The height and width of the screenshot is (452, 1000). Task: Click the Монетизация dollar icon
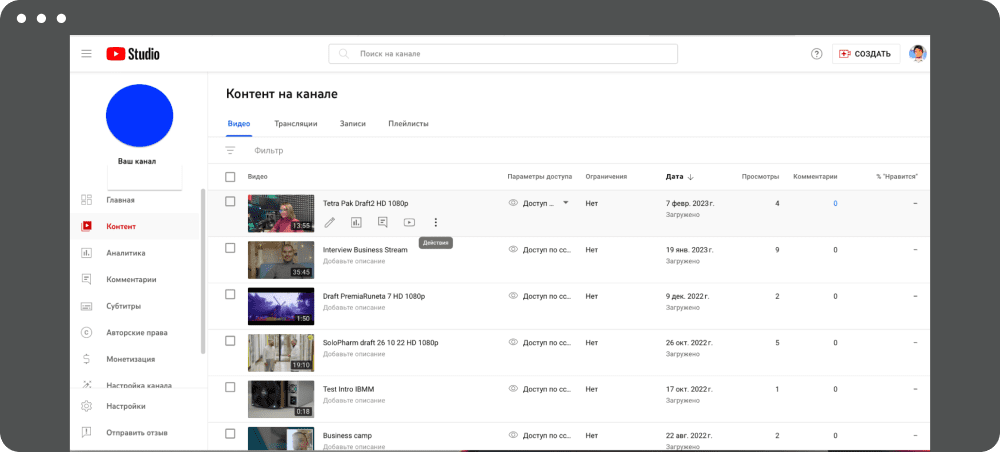(x=87, y=359)
